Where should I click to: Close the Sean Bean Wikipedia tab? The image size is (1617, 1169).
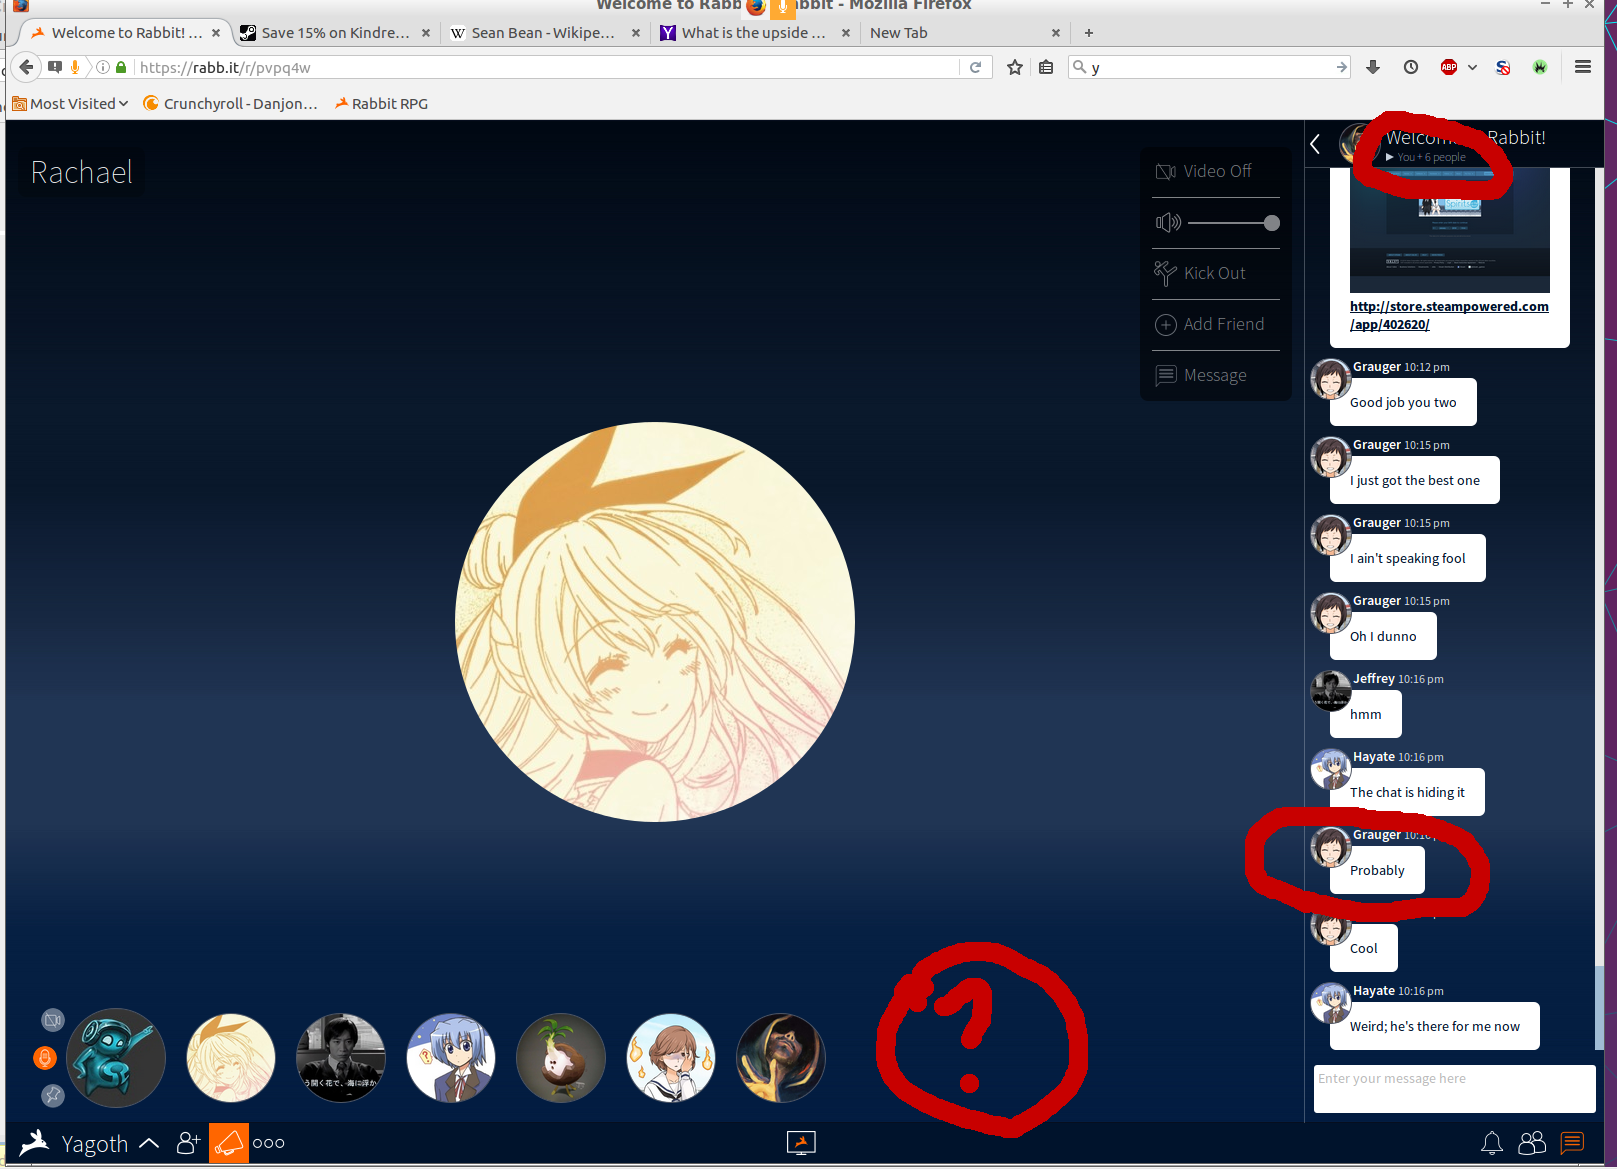pyautogui.click(x=636, y=33)
